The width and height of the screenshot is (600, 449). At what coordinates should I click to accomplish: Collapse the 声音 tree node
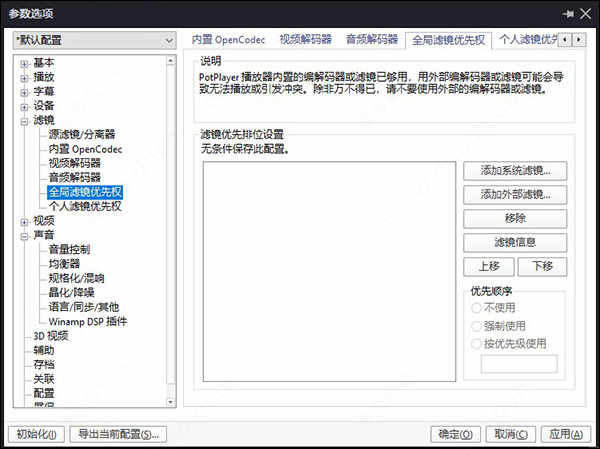click(24, 236)
